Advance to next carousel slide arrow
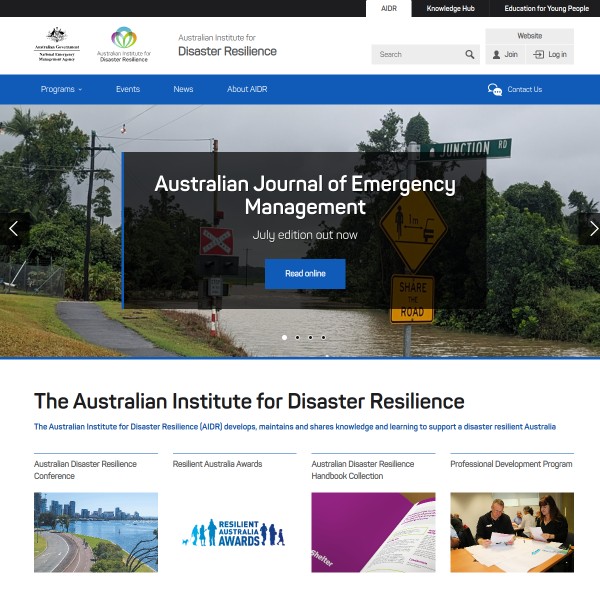 pyautogui.click(x=592, y=228)
